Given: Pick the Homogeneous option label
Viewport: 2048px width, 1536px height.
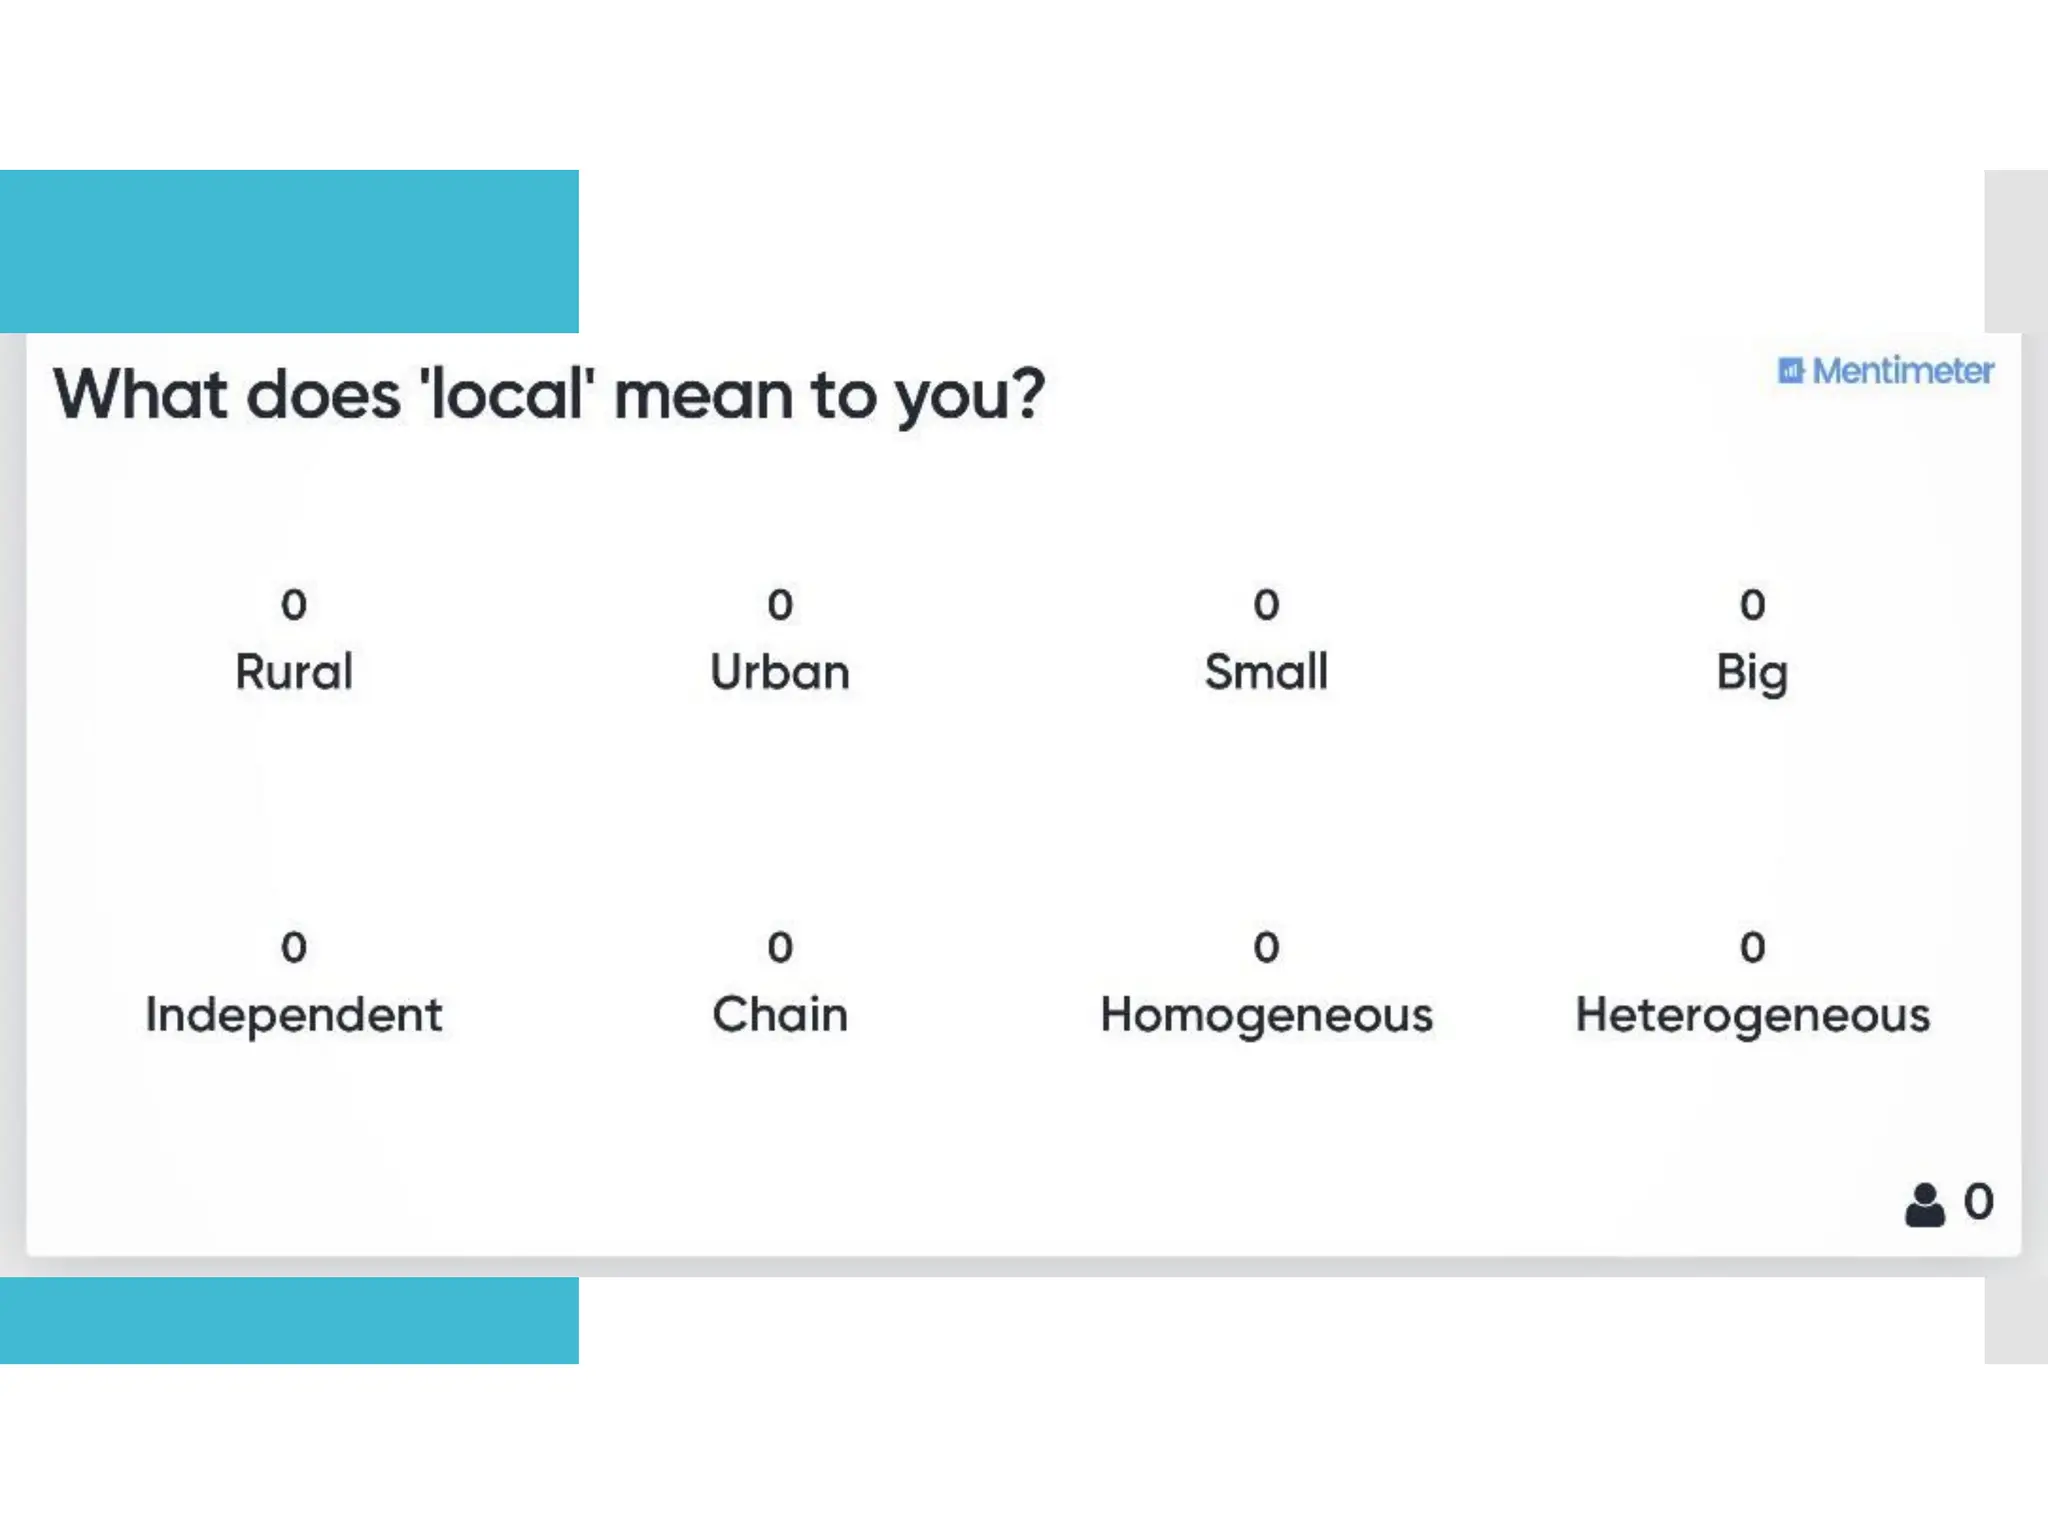Looking at the screenshot, I should 1266,1016.
